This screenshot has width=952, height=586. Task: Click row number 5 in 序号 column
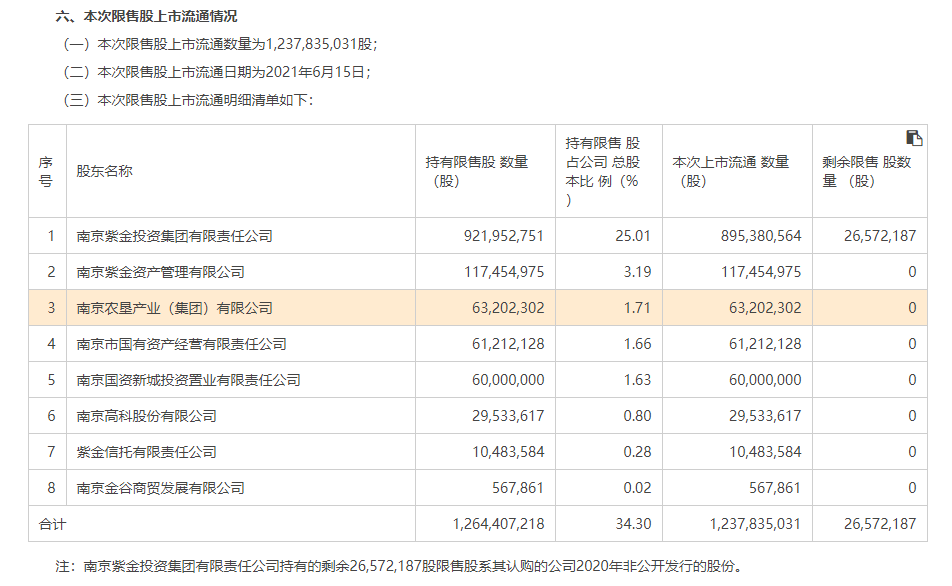coord(51,380)
